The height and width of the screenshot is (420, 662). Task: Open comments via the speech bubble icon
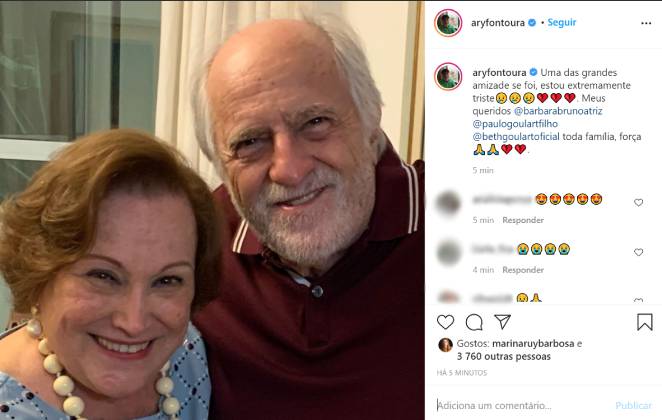click(x=474, y=322)
